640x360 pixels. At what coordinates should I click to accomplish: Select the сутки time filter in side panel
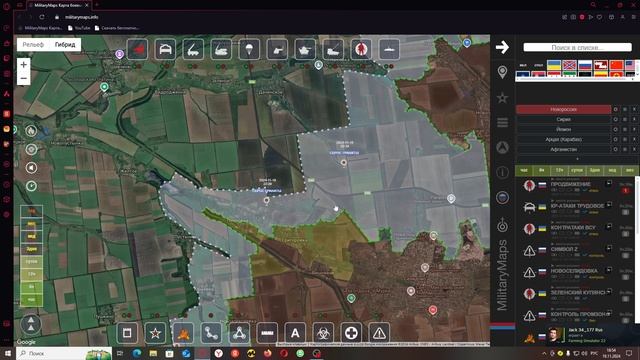[x=577, y=170]
